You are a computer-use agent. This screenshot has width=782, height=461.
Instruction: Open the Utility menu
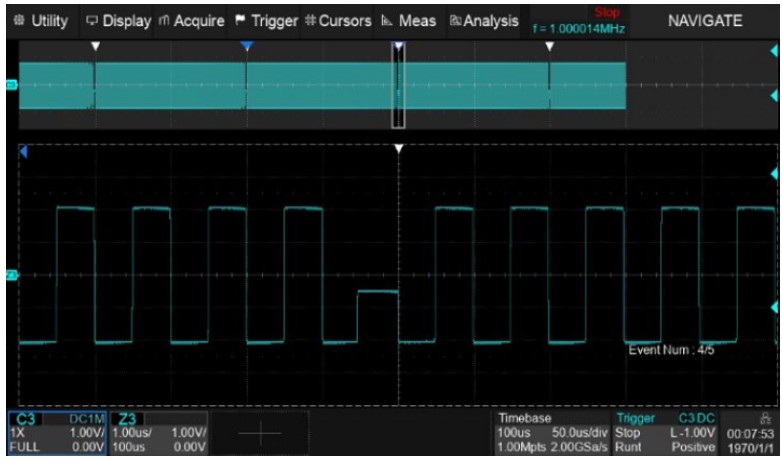coord(40,20)
